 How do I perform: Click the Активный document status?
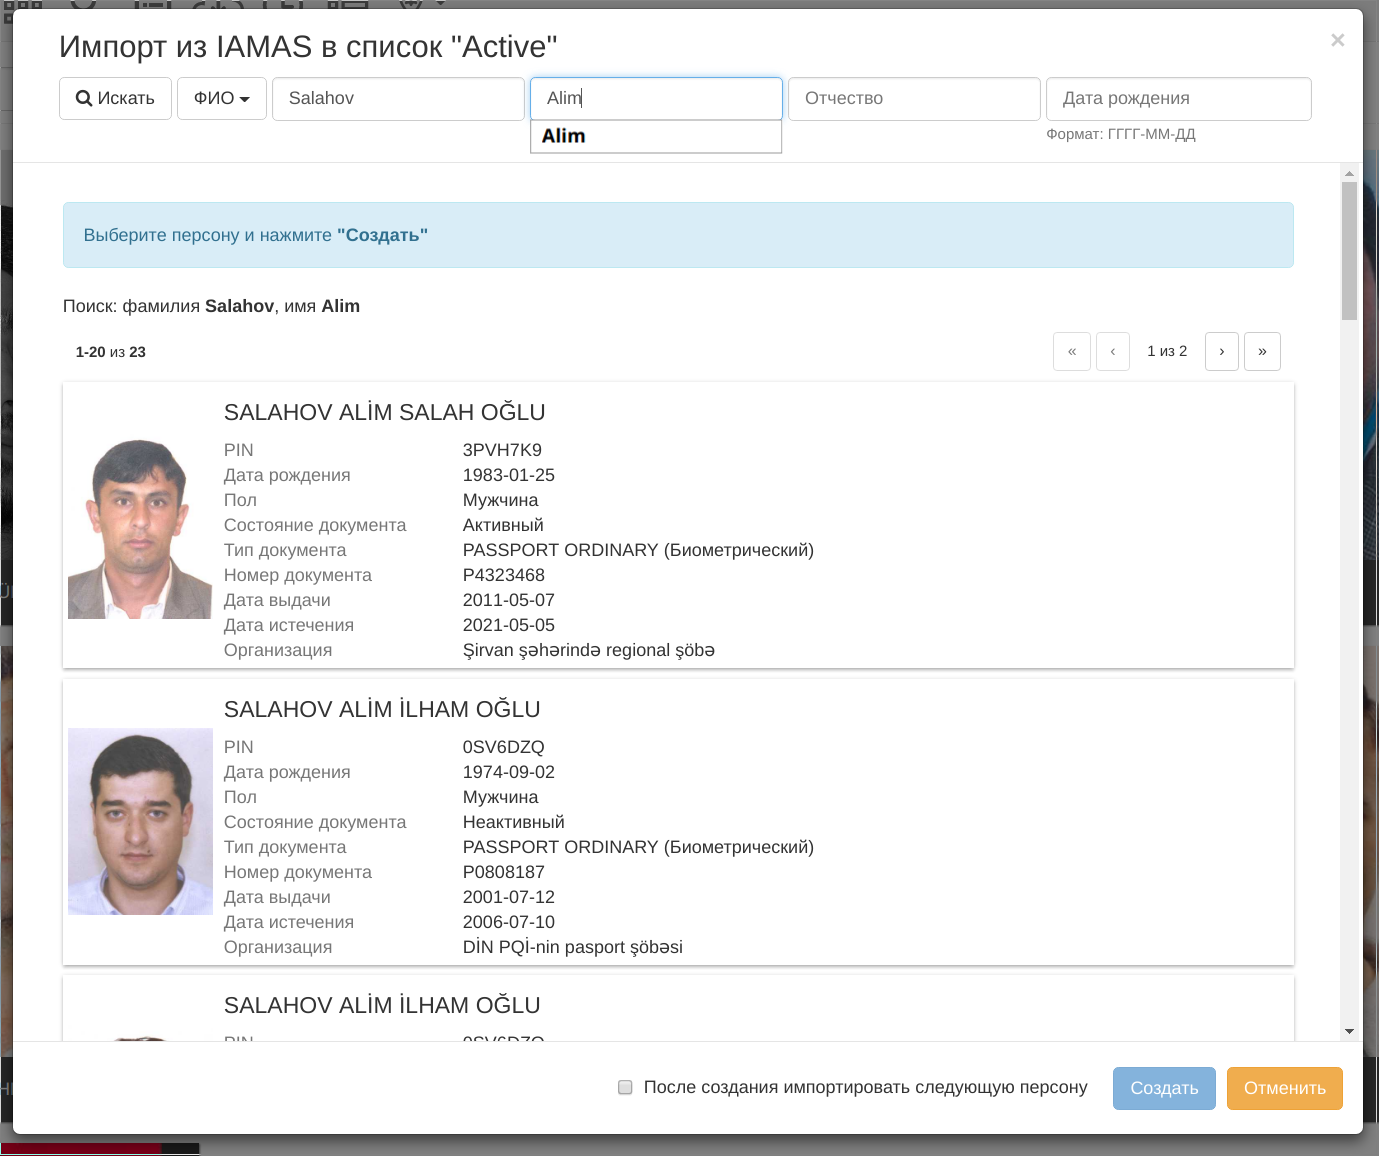click(503, 525)
